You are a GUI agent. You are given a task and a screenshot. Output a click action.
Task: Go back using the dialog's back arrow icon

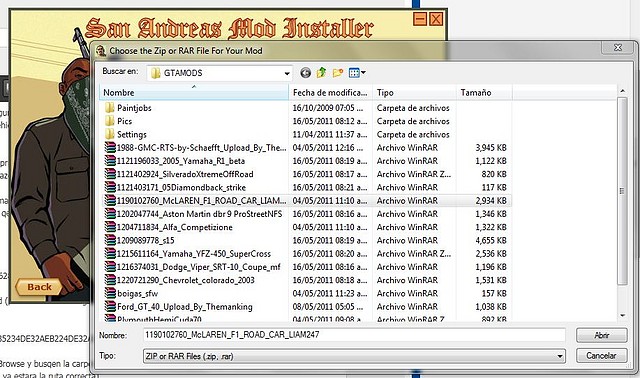pos(305,73)
